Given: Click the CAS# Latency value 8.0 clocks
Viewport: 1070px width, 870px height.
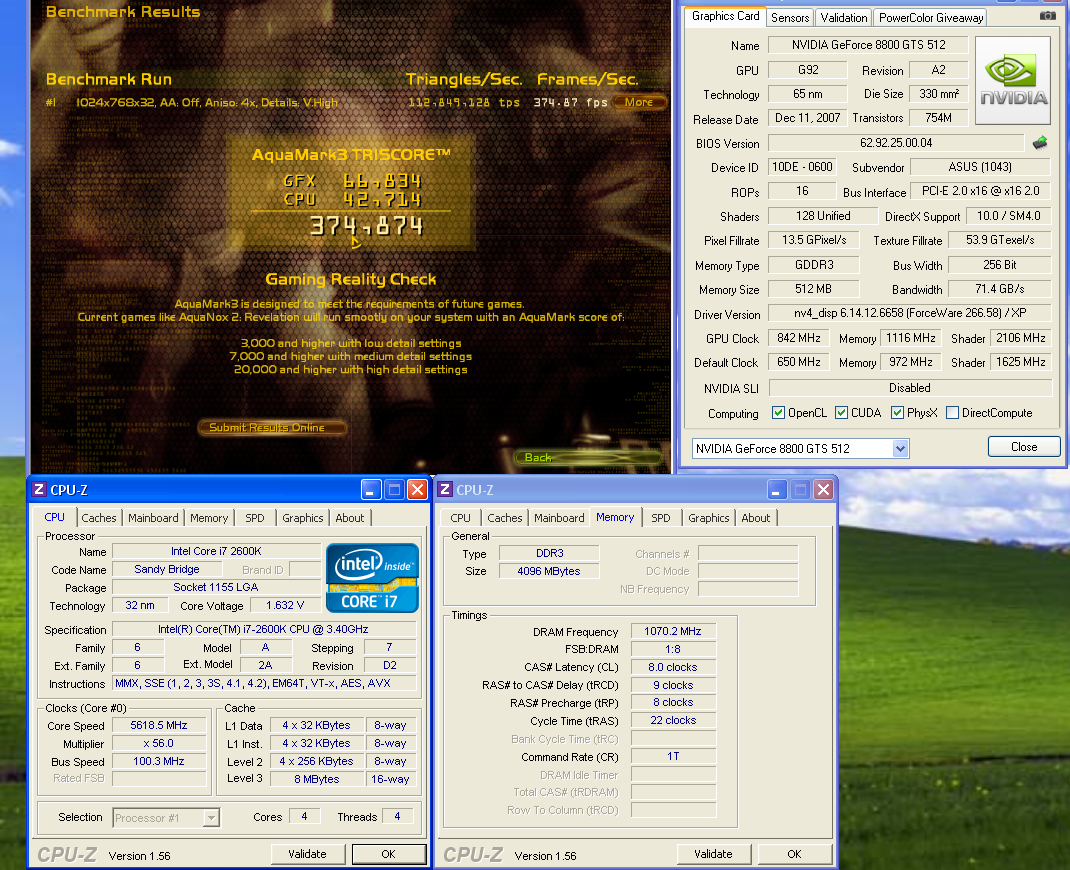Looking at the screenshot, I should [x=673, y=667].
